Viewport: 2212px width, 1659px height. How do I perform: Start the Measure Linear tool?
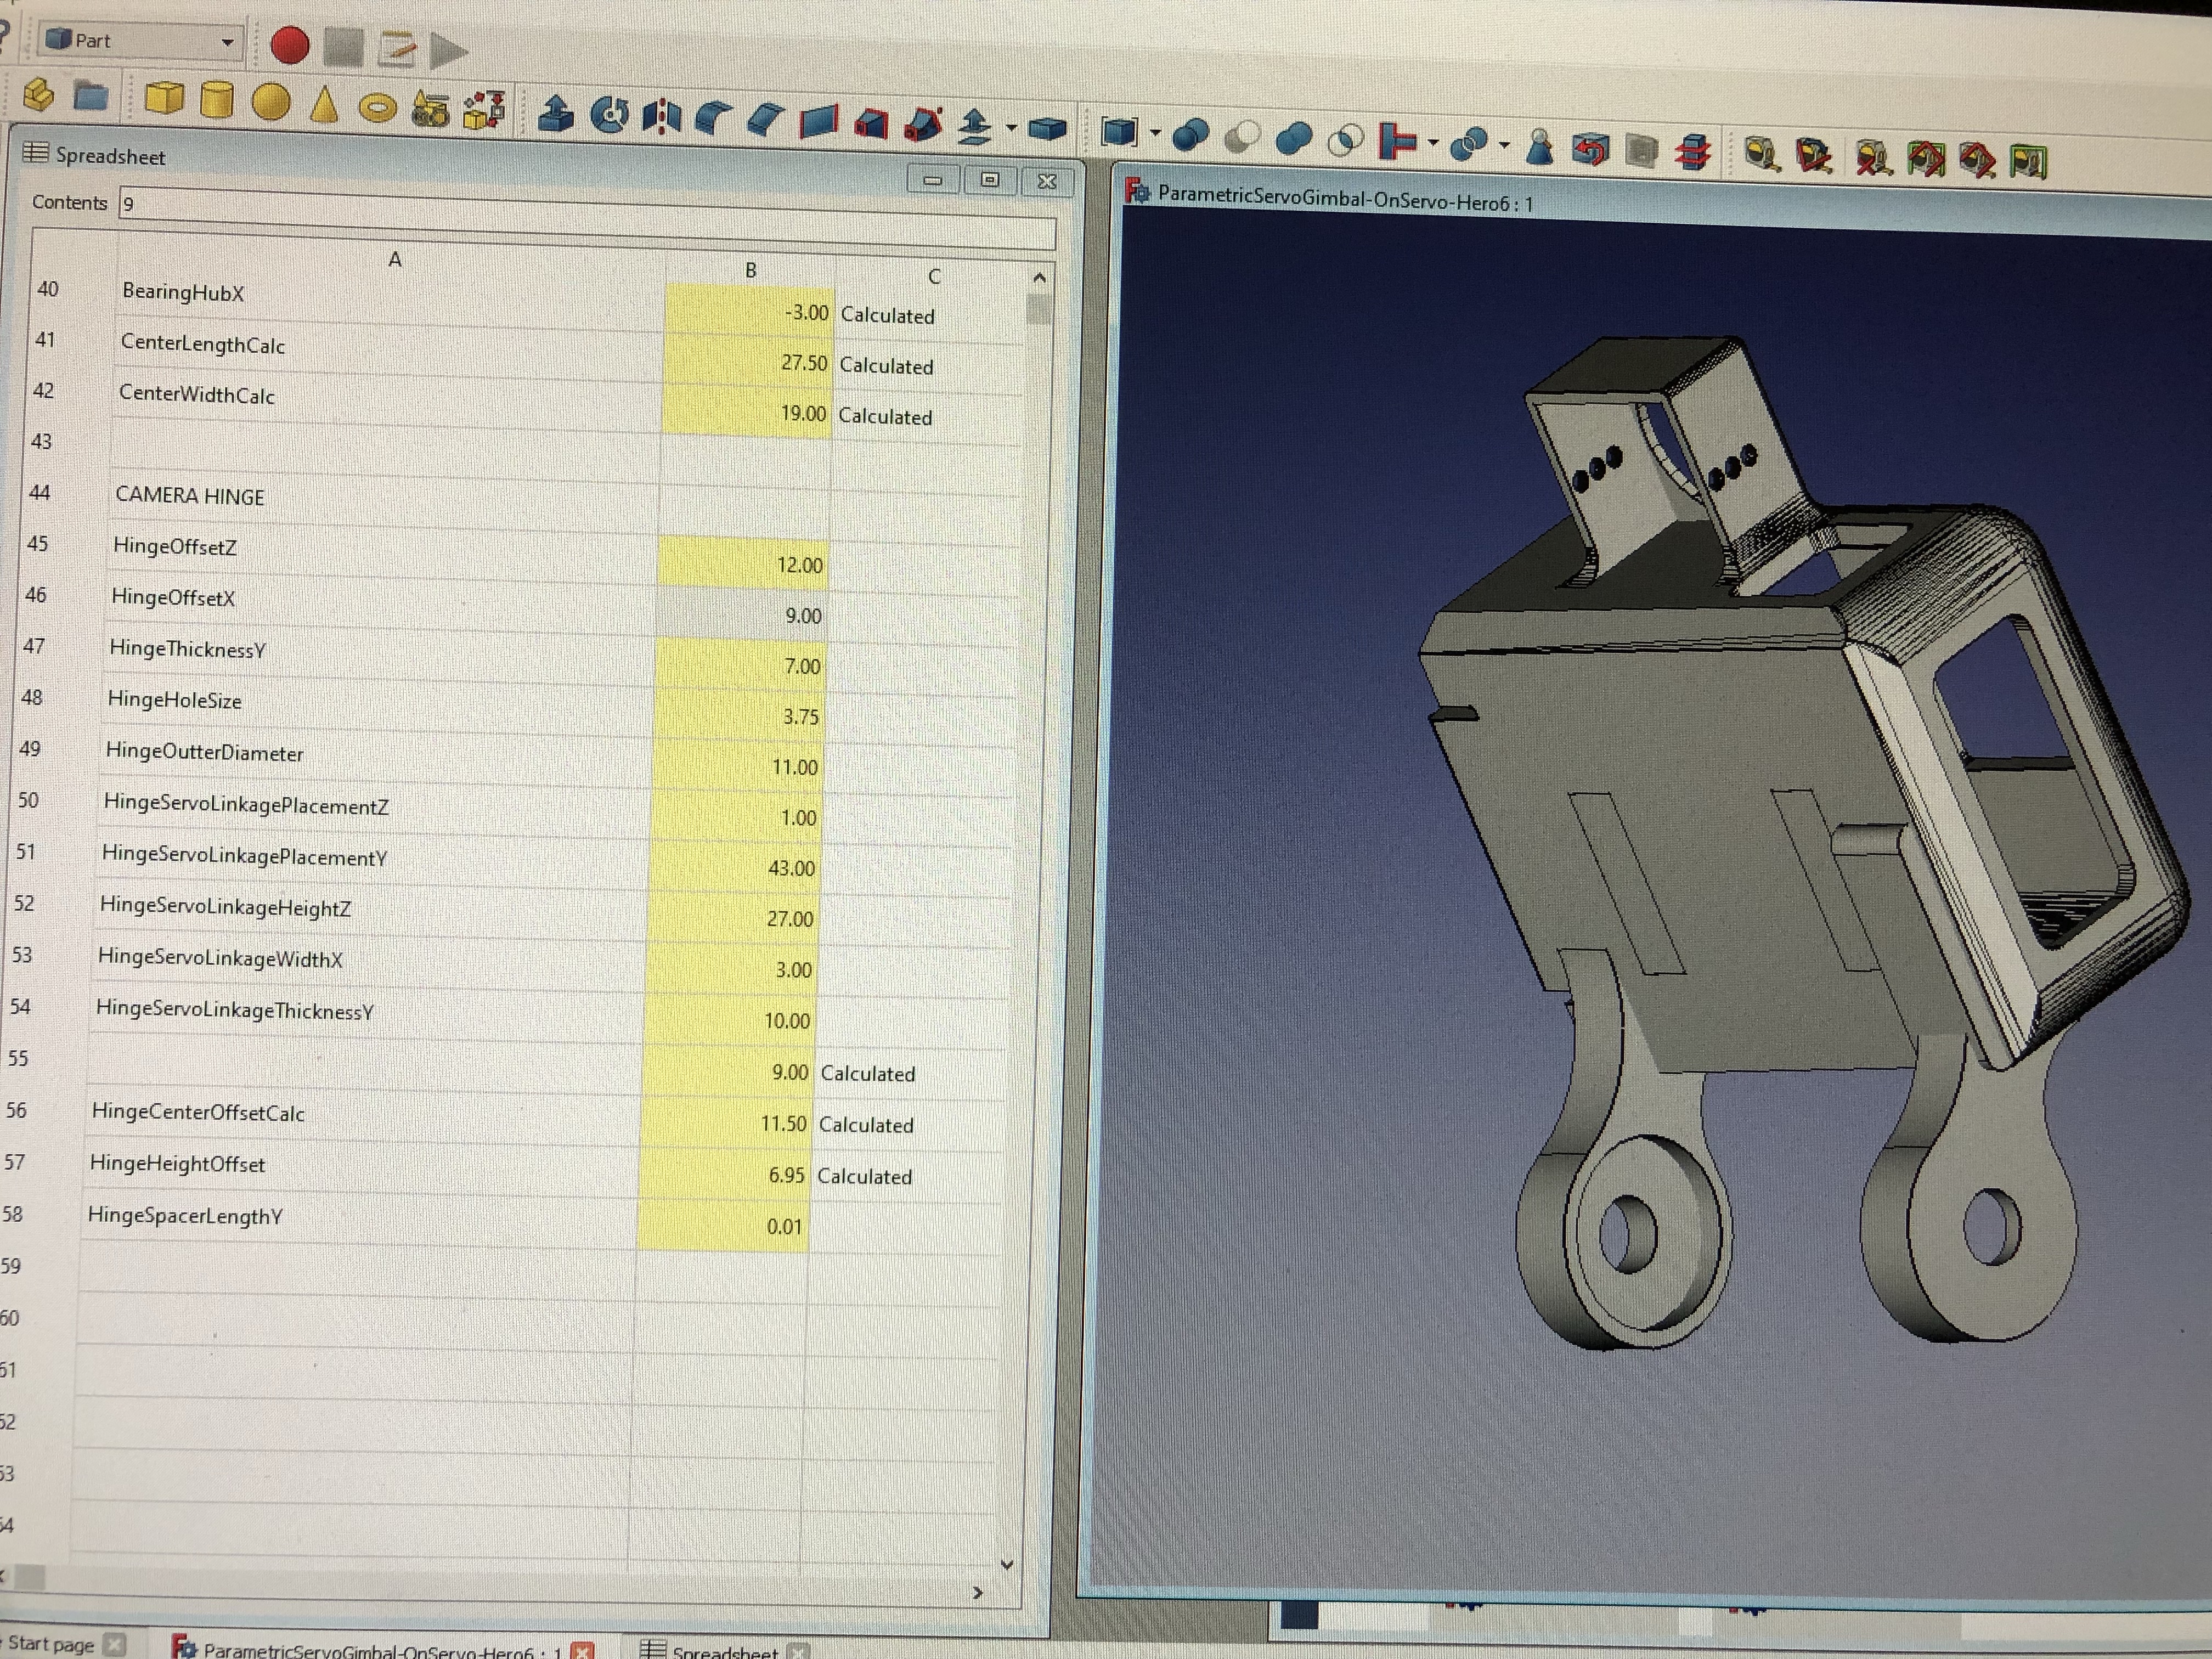tap(1761, 153)
